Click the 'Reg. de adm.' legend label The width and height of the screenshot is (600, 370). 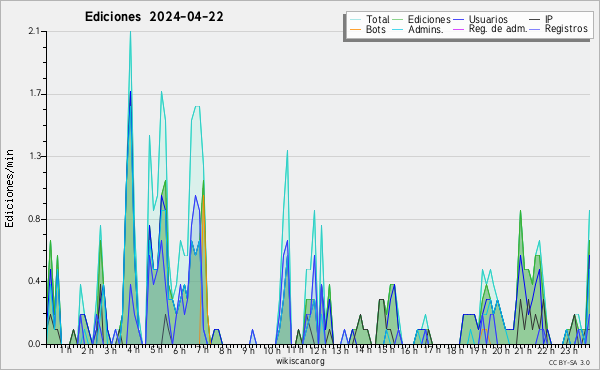coord(497,29)
